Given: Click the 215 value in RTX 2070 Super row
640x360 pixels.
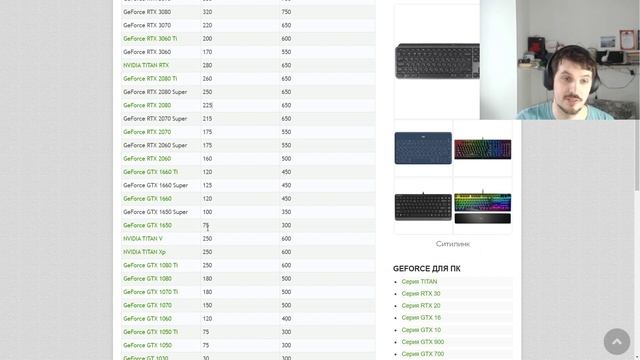Looking at the screenshot, I should (x=207, y=119).
